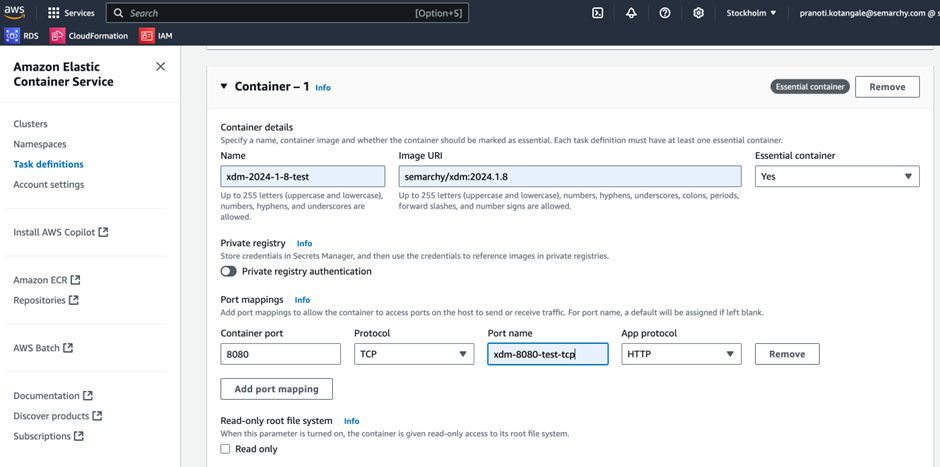This screenshot has width=940, height=467.
Task: Click external link icon beside Repositories
Action: pyautogui.click(x=73, y=300)
